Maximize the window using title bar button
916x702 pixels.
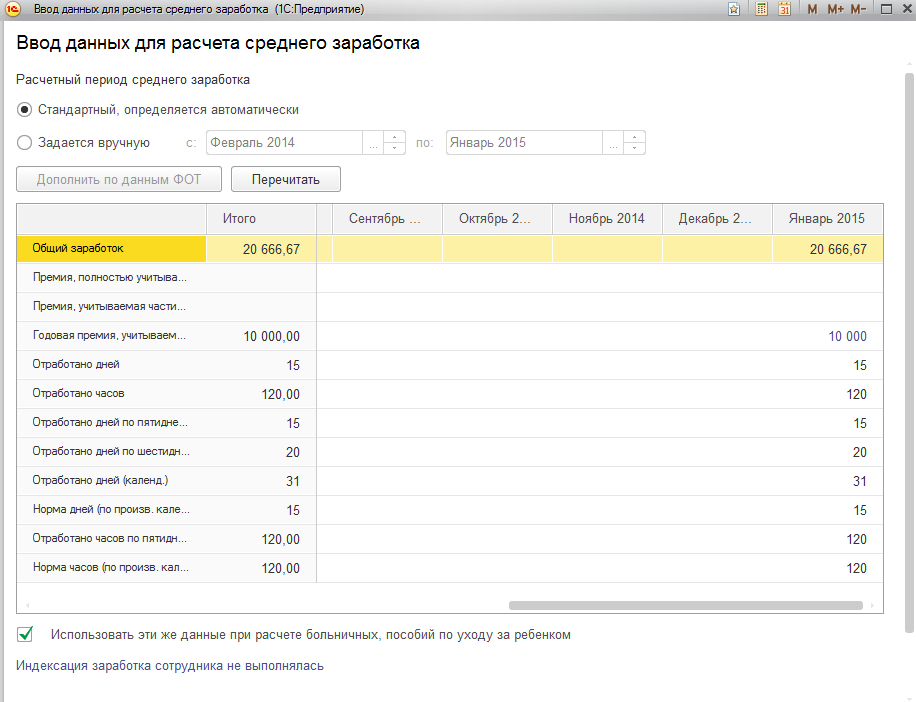pyautogui.click(x=885, y=9)
